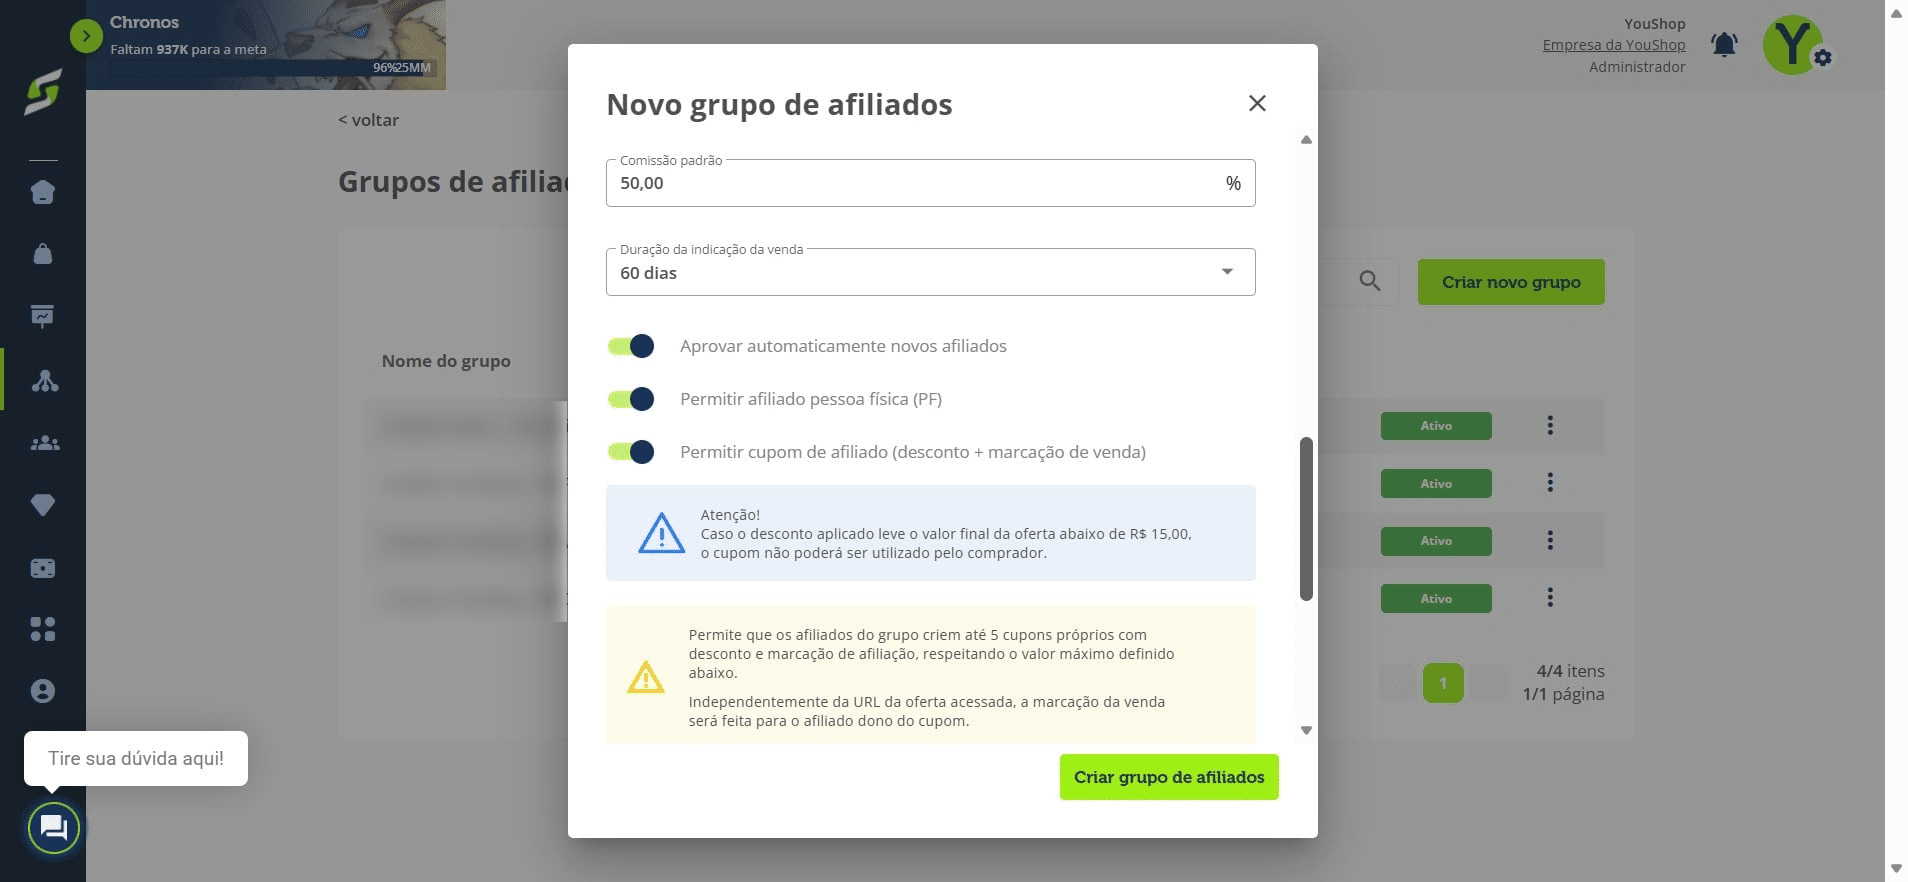Select pagination page 1
Viewport: 1908px width, 882px height.
pos(1443,683)
